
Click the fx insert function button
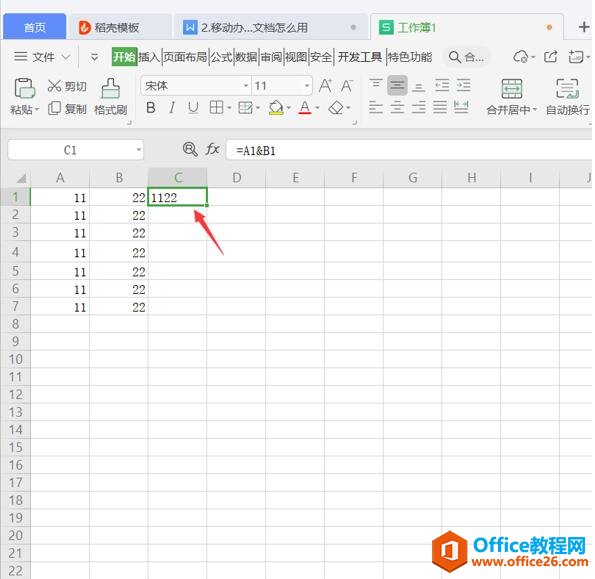(x=212, y=149)
